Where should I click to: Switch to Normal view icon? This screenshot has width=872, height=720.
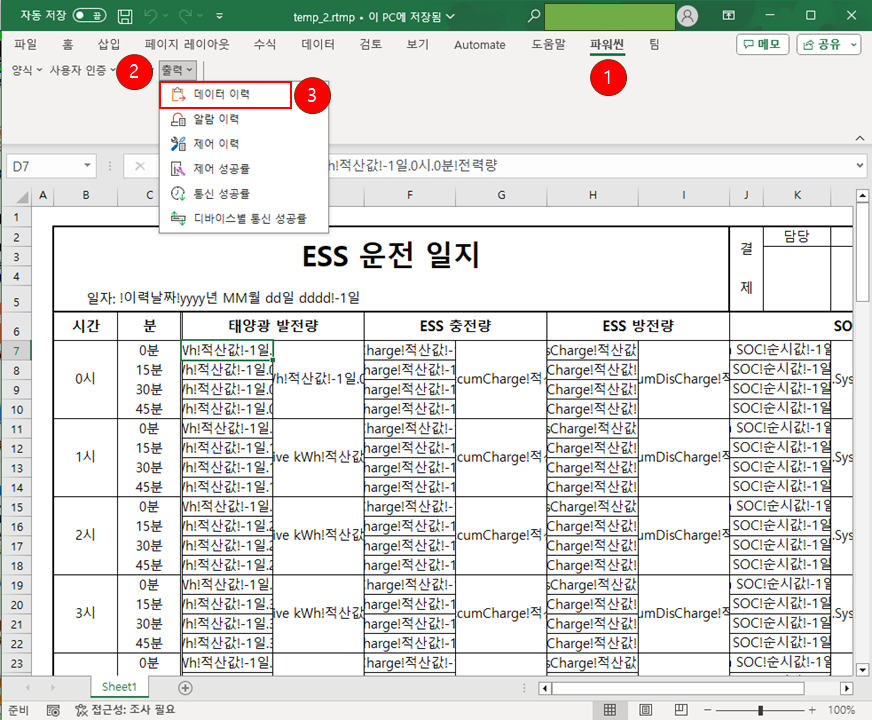click(610, 709)
